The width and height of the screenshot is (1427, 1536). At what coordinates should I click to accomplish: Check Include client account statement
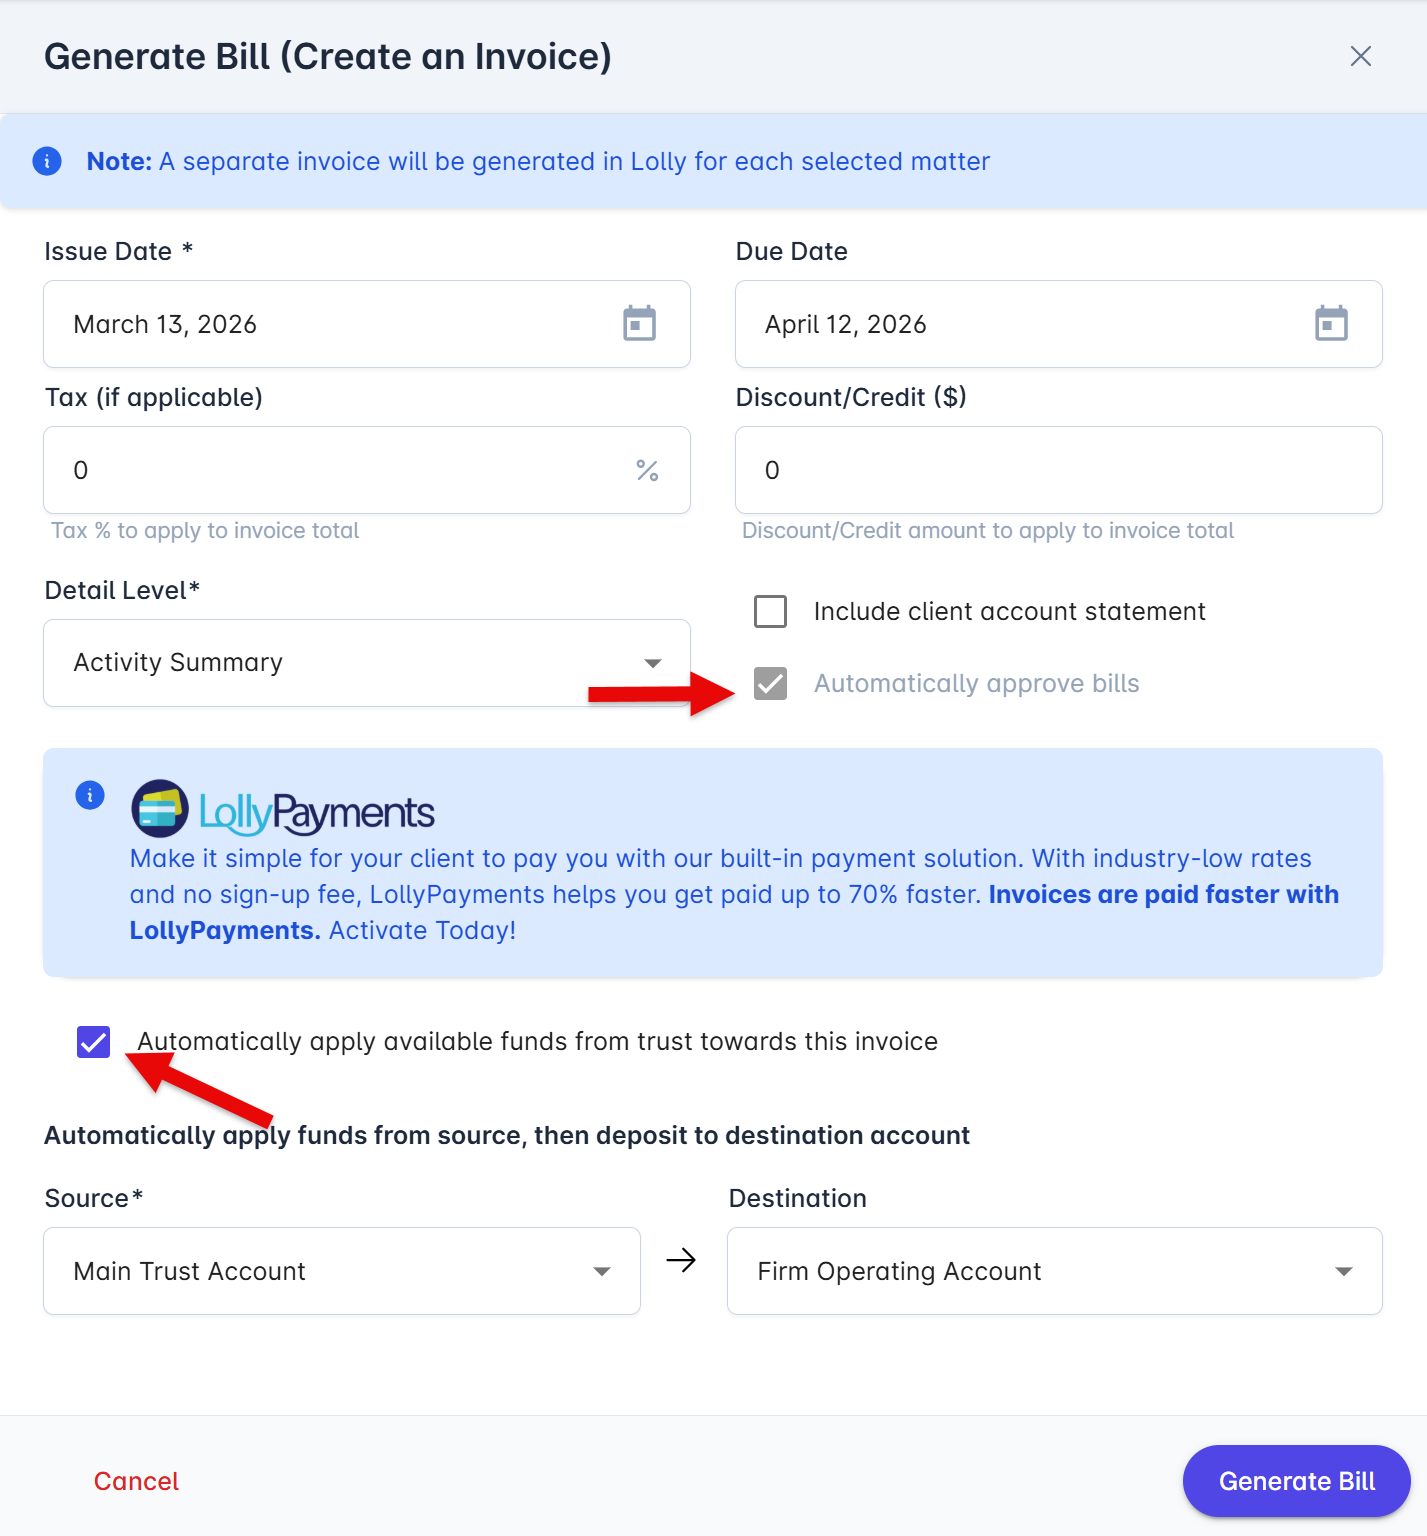pyautogui.click(x=771, y=611)
